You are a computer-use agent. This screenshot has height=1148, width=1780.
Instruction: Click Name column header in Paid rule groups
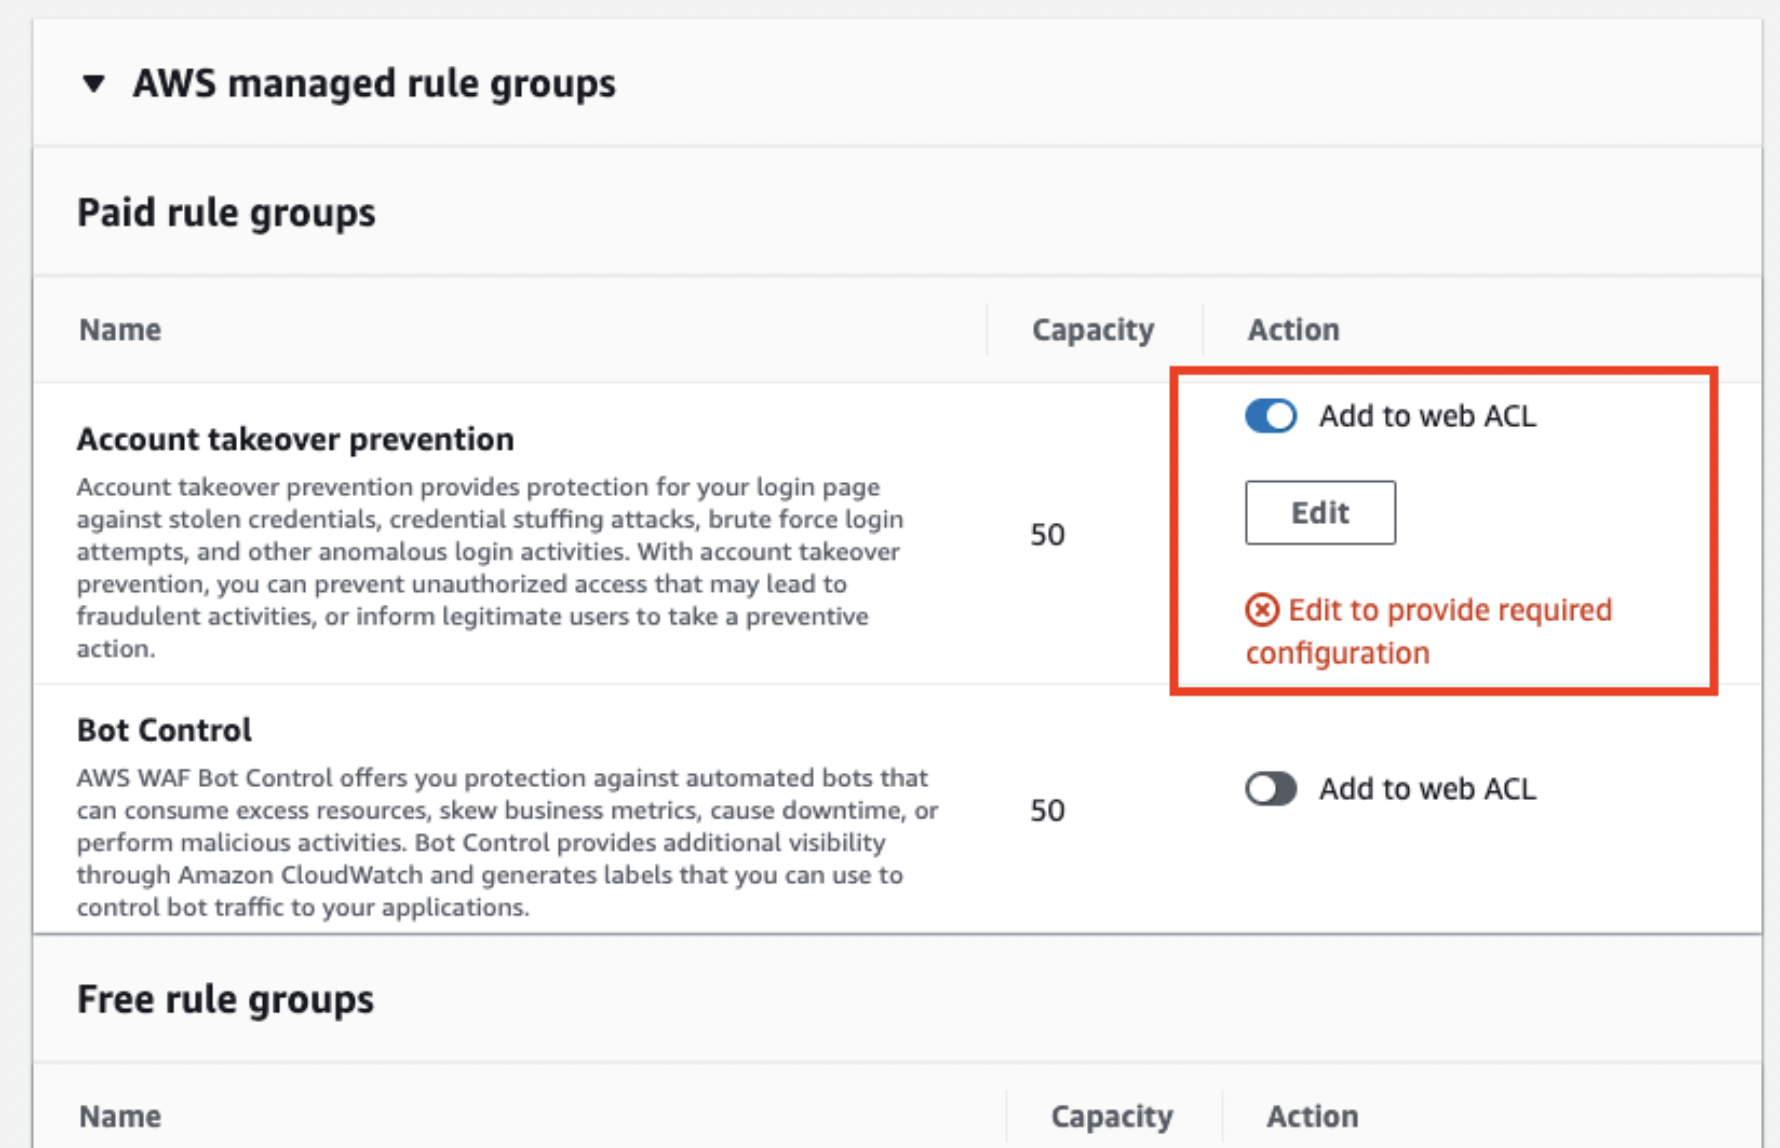(120, 329)
